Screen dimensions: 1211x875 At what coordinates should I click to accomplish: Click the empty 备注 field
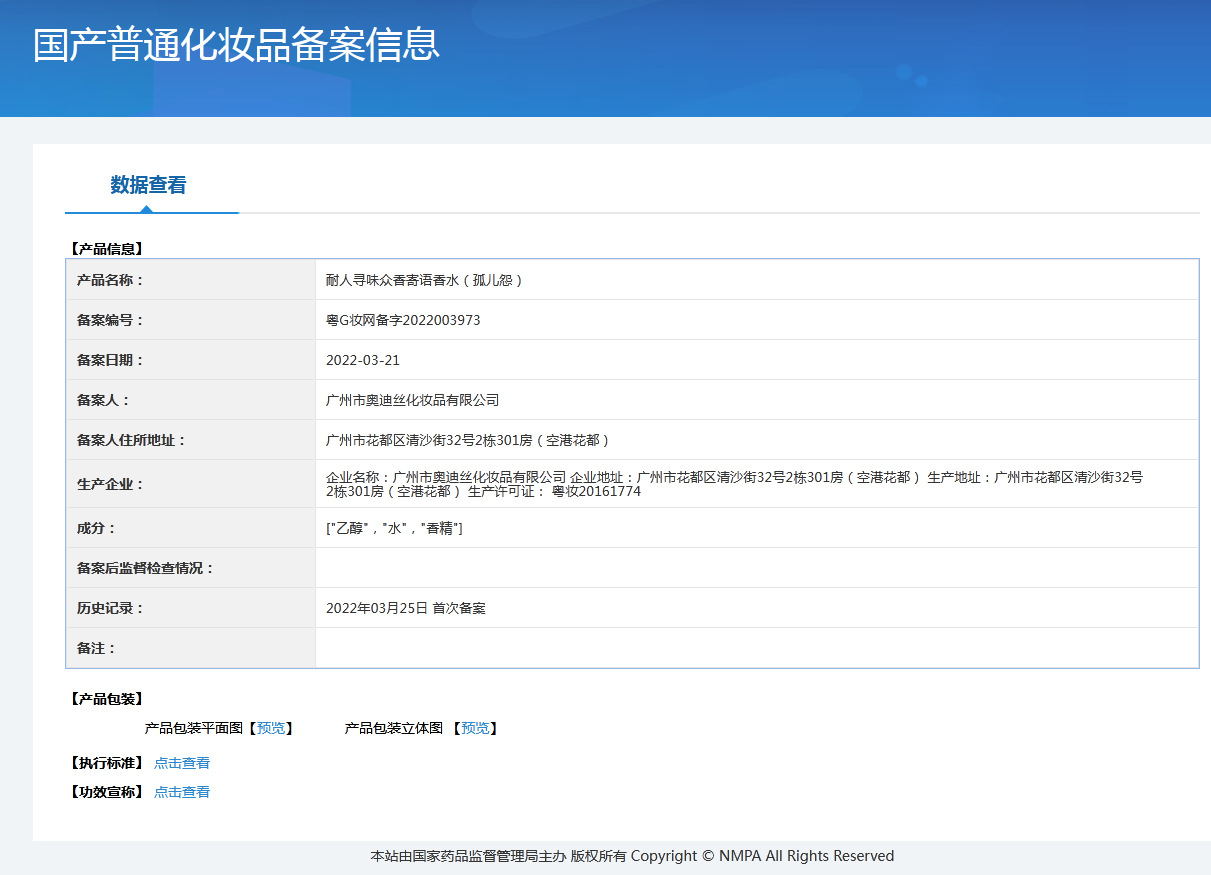click(x=600, y=648)
